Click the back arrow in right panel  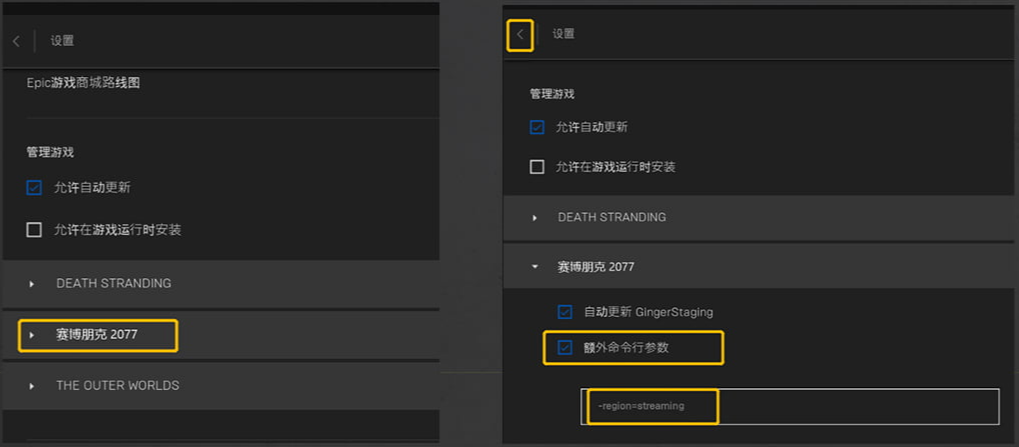[x=520, y=34]
